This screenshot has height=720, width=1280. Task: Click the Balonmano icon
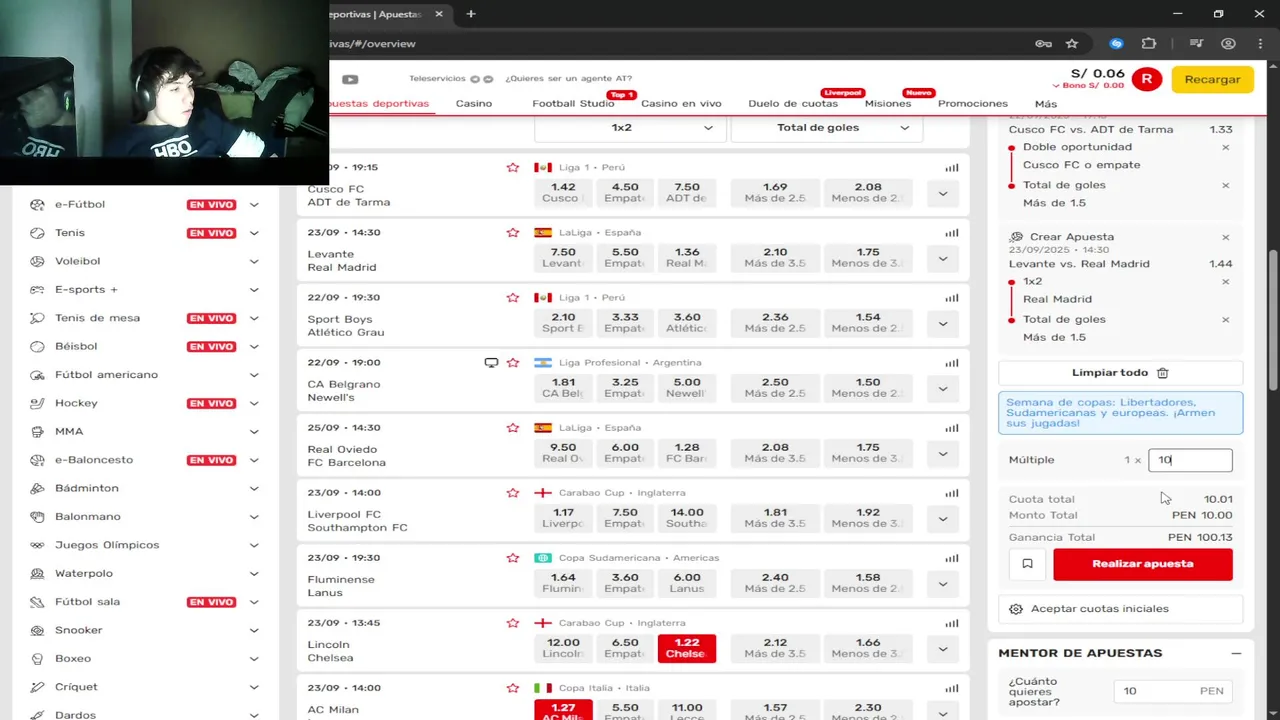pos(37,517)
